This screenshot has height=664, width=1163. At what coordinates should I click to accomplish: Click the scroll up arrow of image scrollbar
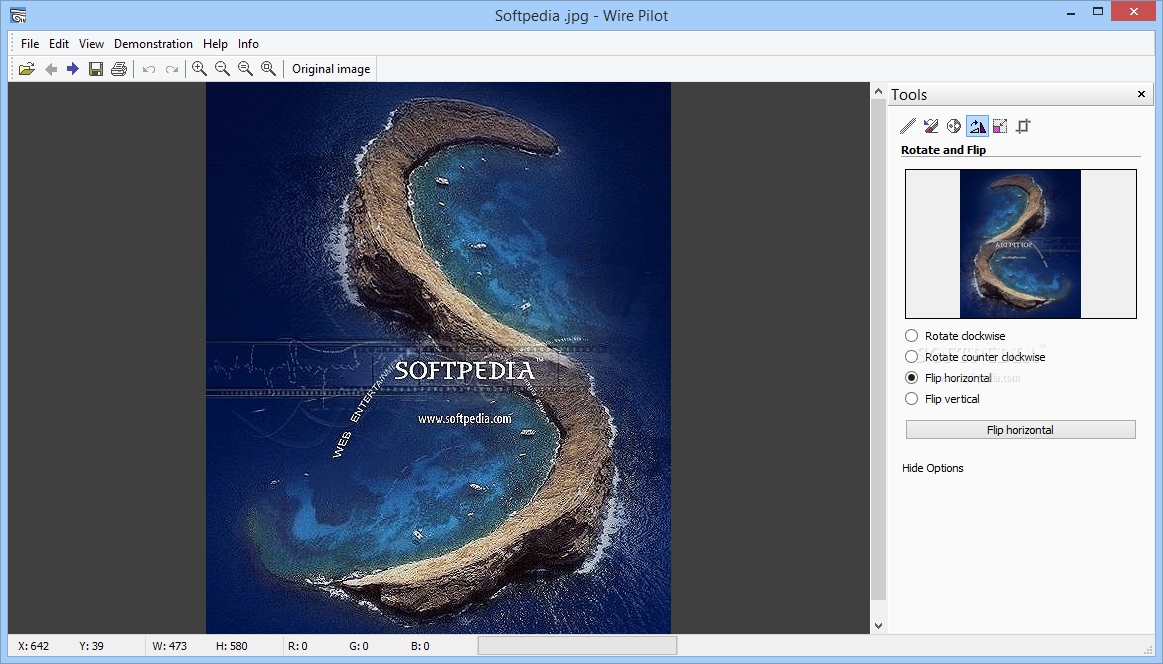pos(878,90)
